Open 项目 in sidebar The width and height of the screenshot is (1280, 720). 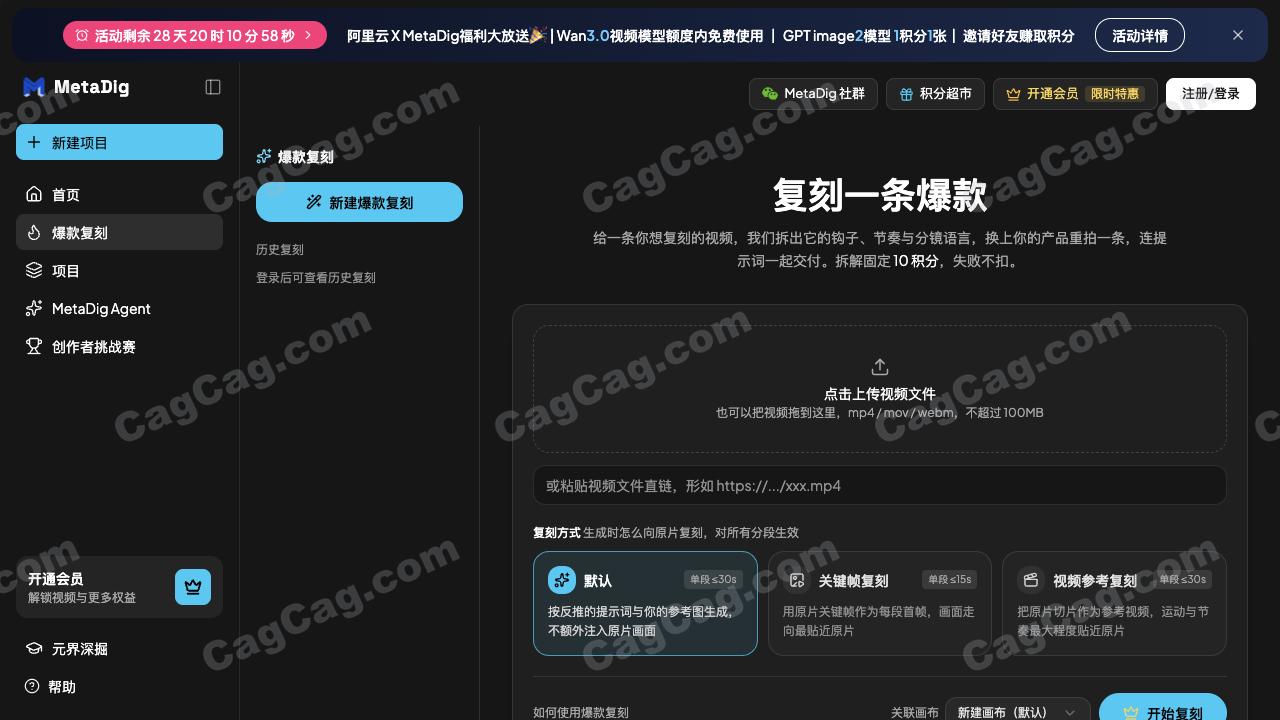119,270
